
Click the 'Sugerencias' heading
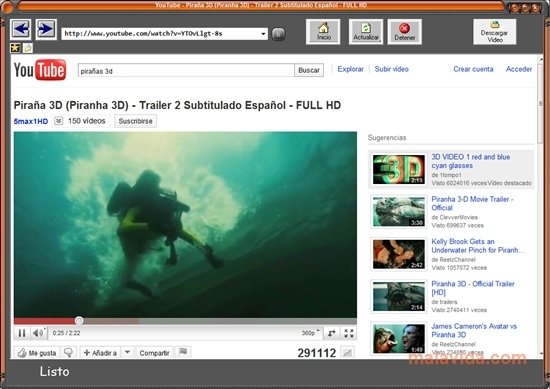pos(387,138)
